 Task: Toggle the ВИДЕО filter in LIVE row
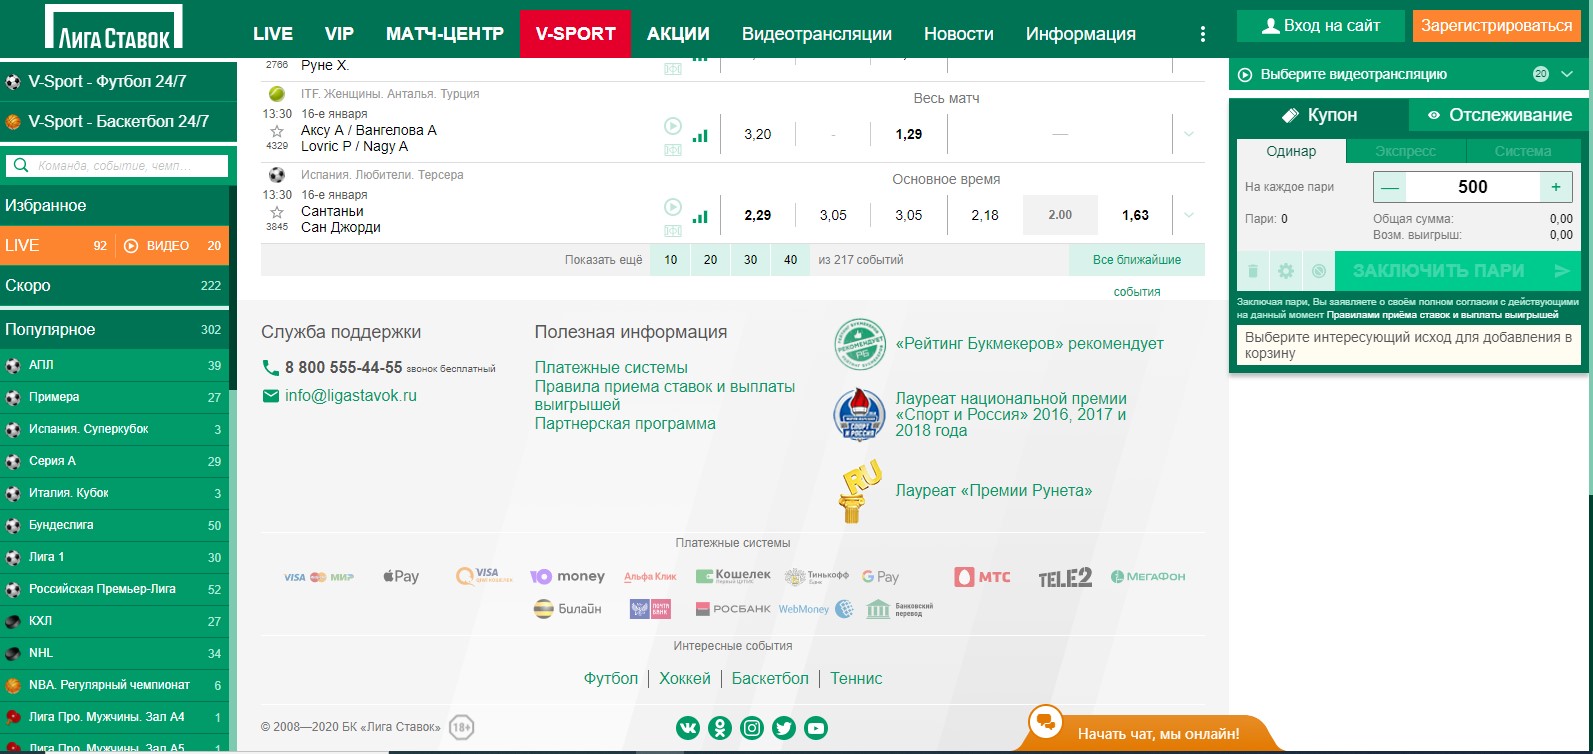[x=157, y=246]
